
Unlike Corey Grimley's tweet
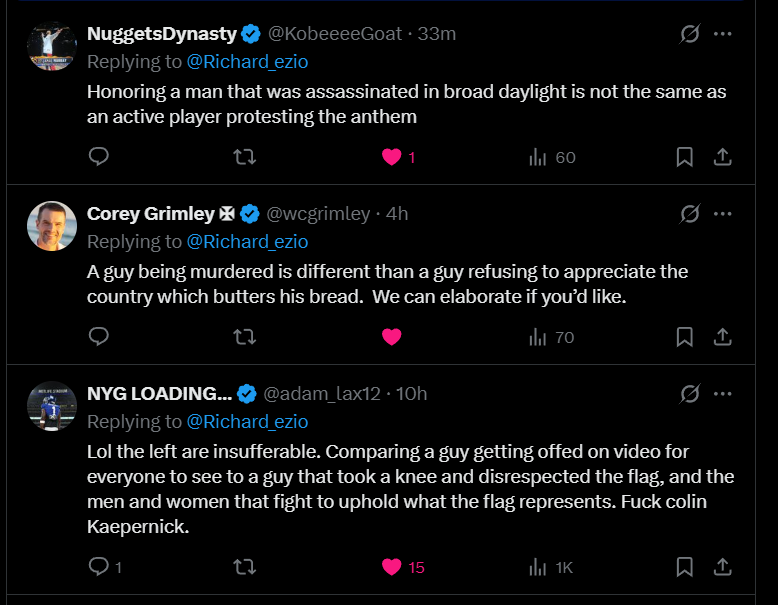(392, 337)
